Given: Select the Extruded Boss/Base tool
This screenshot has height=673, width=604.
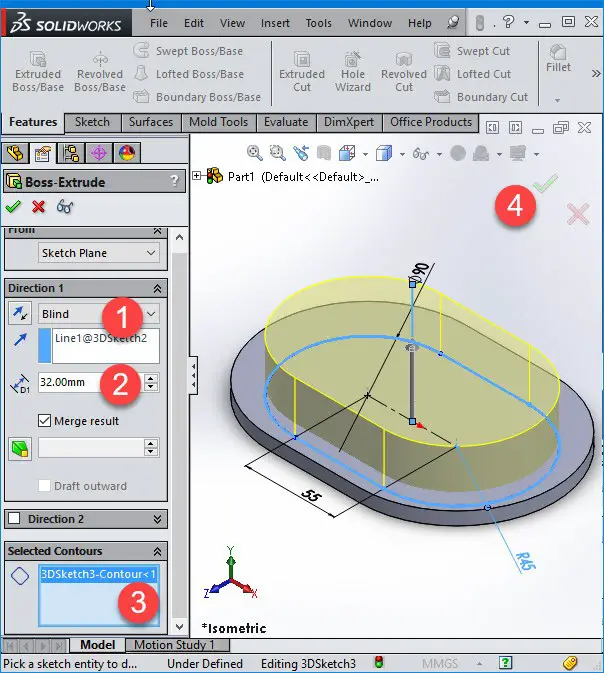Looking at the screenshot, I should [38, 72].
